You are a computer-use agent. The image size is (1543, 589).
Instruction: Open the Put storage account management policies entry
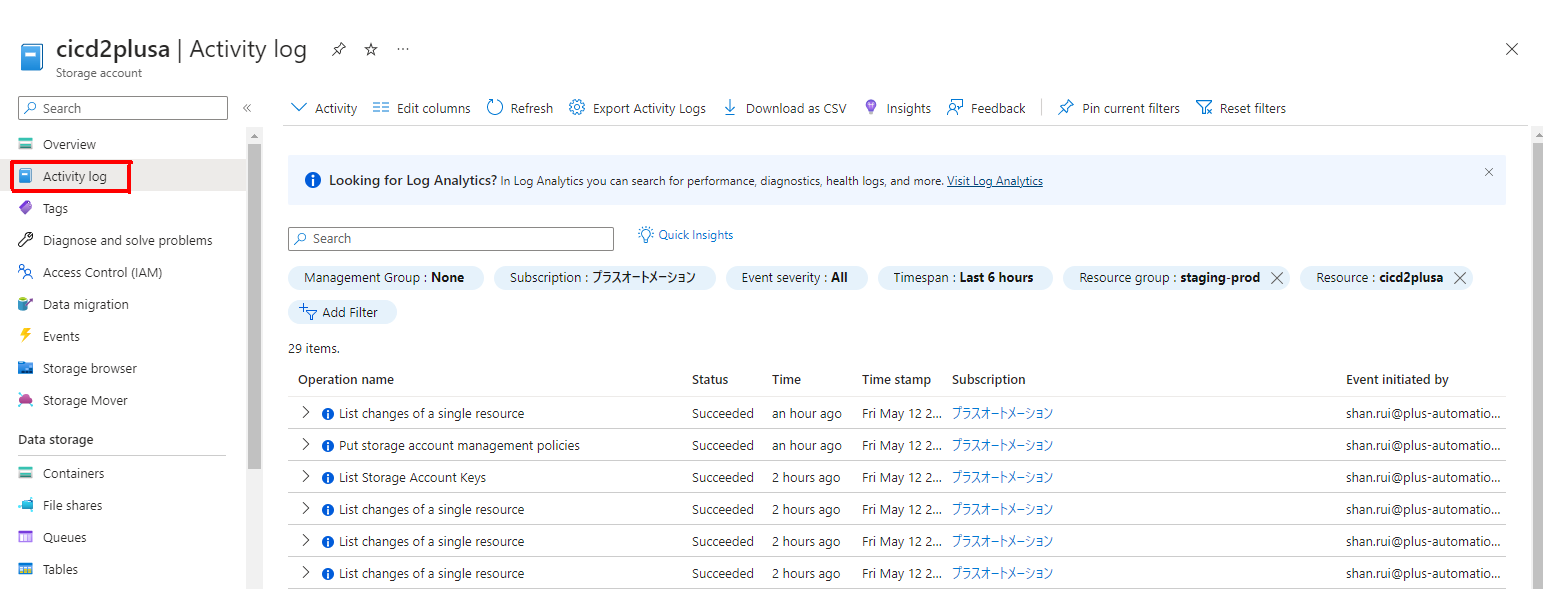pos(459,445)
